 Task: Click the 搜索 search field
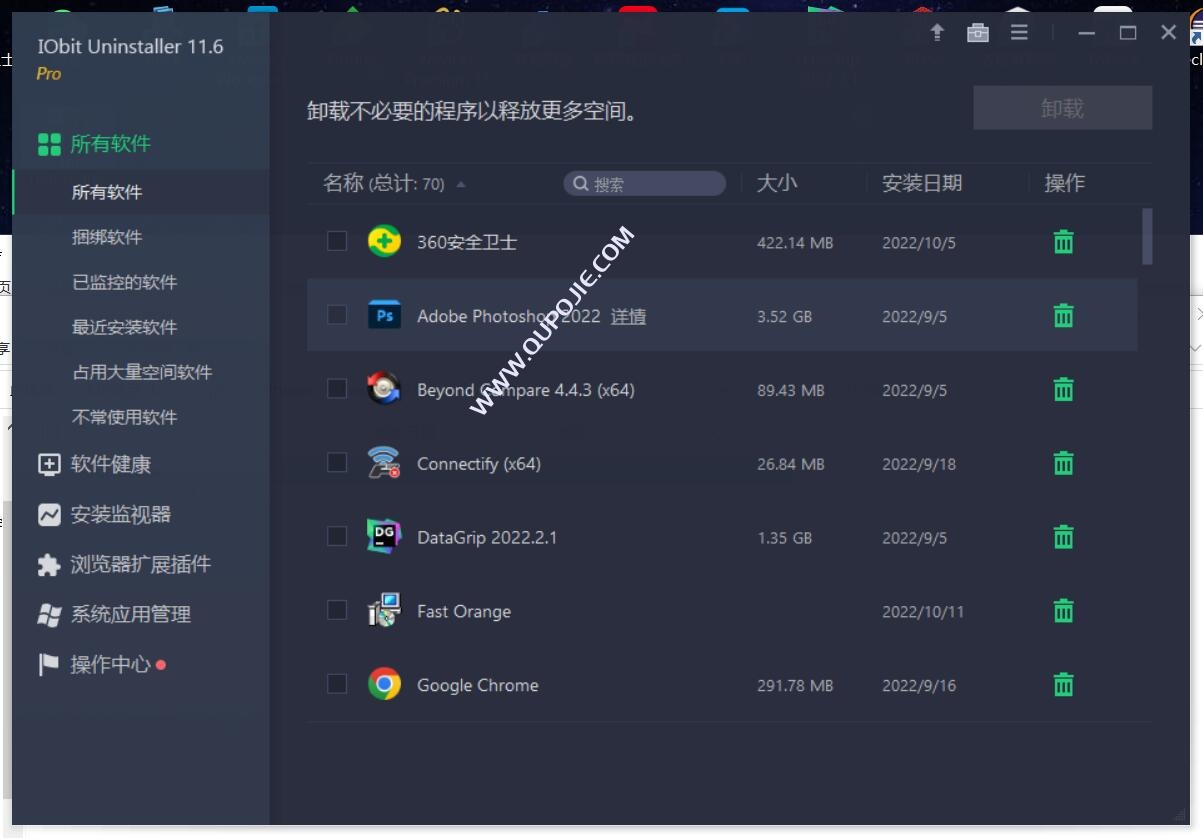645,183
